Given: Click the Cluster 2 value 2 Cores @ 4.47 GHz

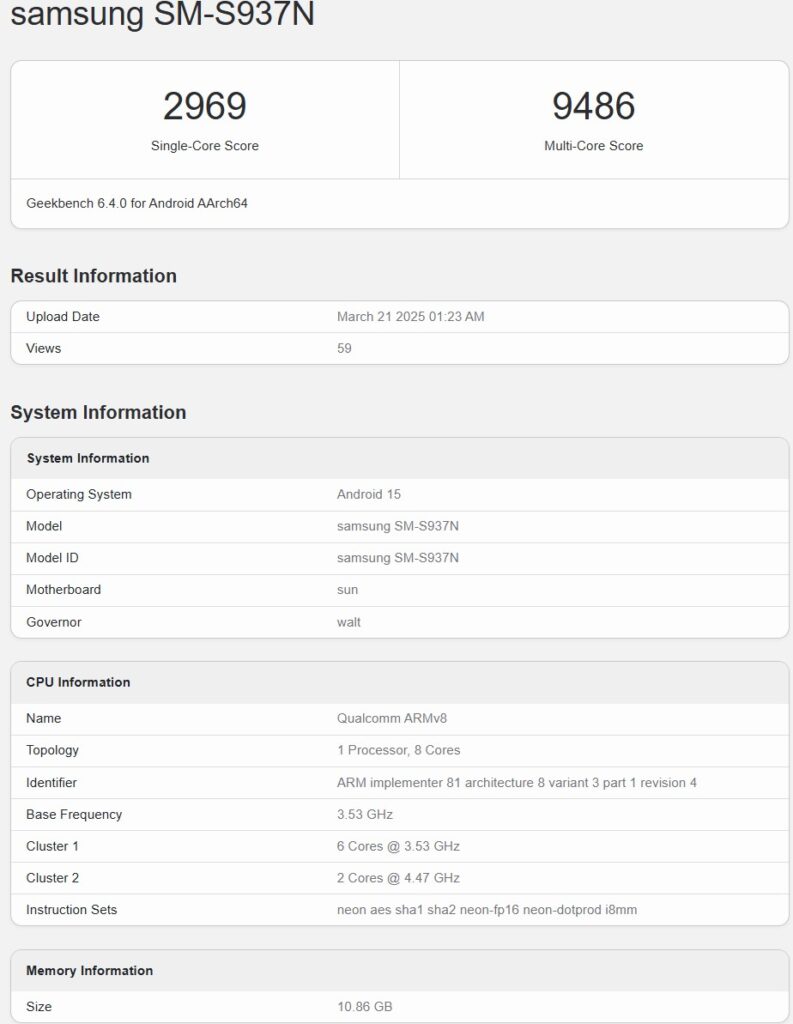Looking at the screenshot, I should point(398,878).
